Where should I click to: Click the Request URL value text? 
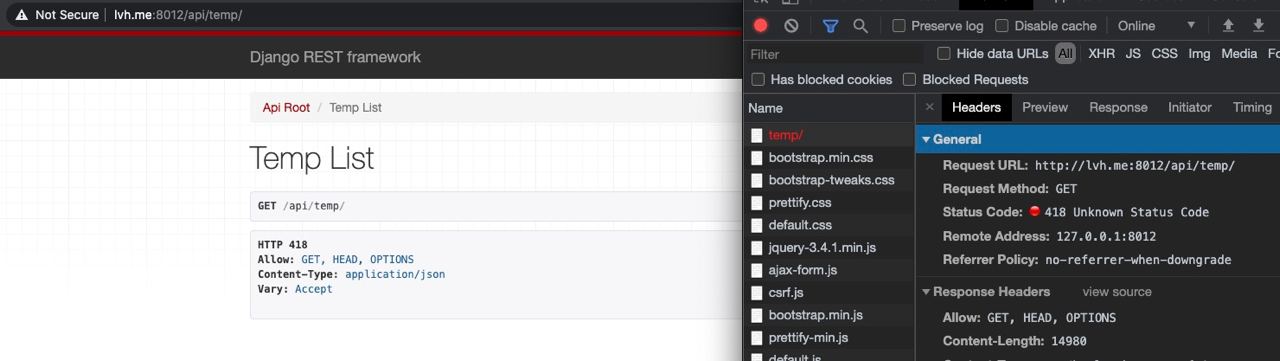(1135, 165)
